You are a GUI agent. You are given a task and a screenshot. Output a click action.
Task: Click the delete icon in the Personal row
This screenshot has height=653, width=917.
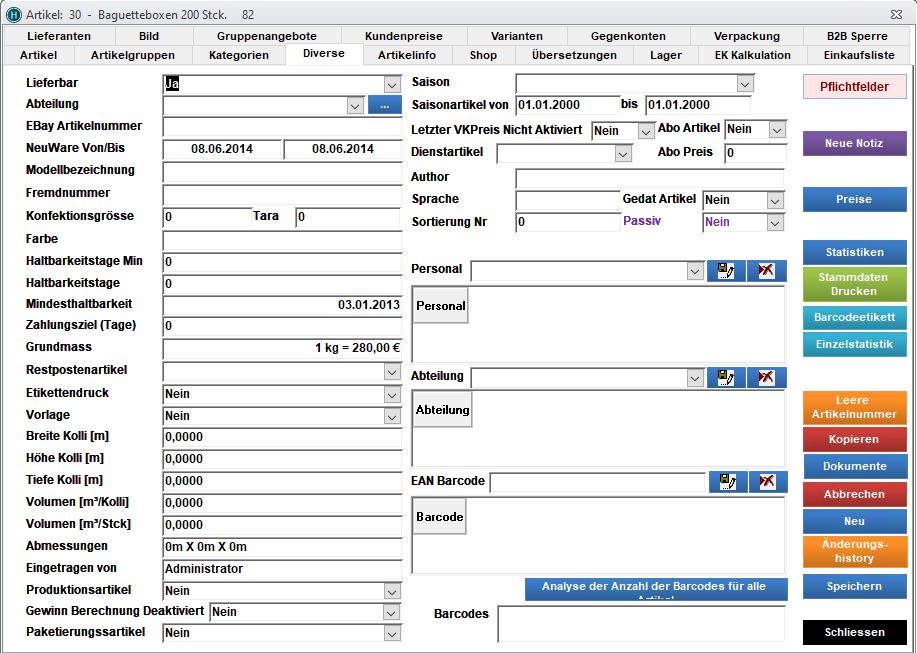point(766,271)
